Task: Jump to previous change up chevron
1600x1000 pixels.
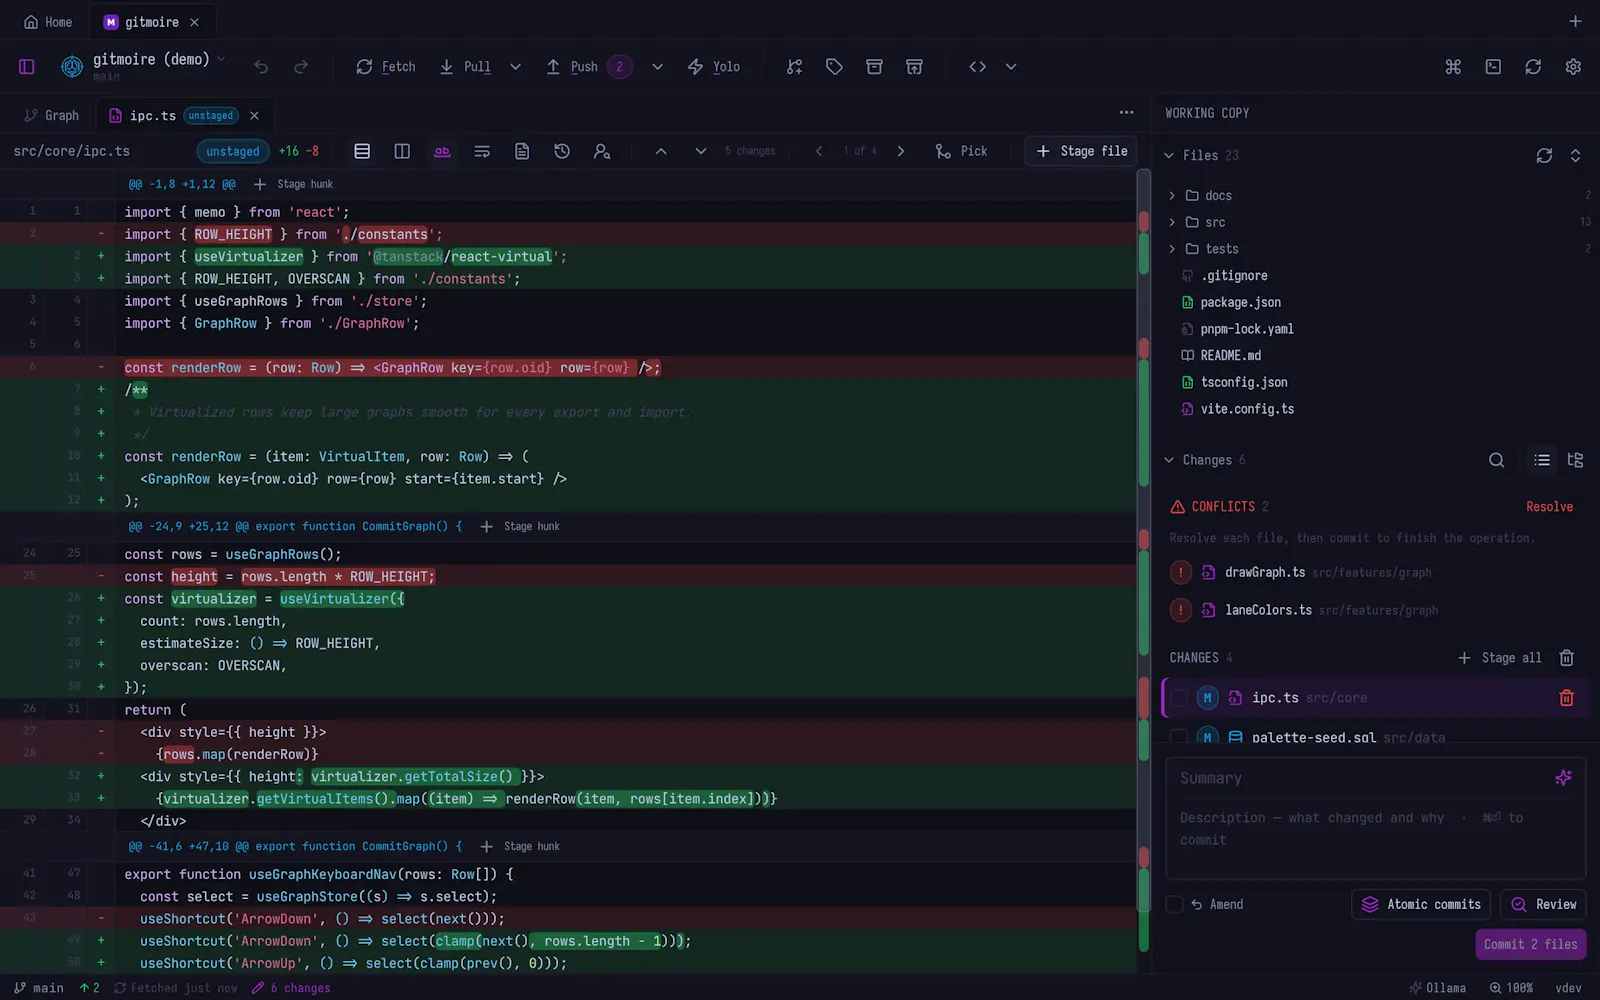Action: [661, 151]
